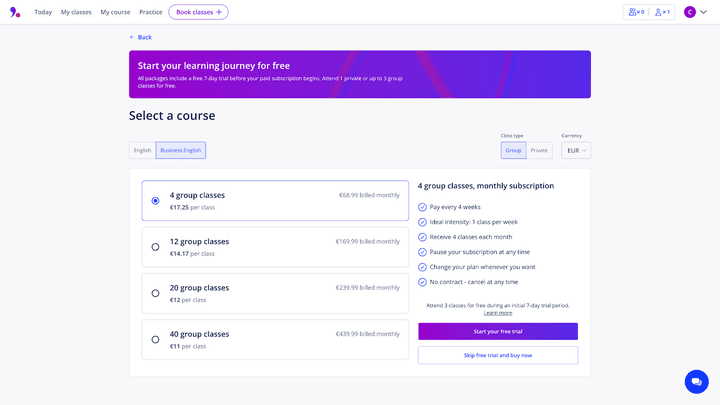Click the Lingoda logo icon

point(15,12)
